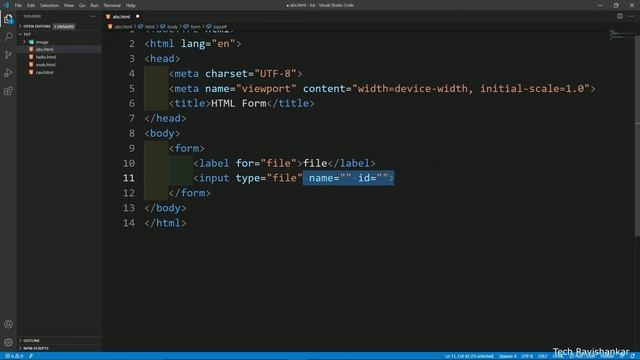The height and width of the screenshot is (360, 640).
Task: Click the UTF-8 encoding status entry
Action: [x=527, y=356]
